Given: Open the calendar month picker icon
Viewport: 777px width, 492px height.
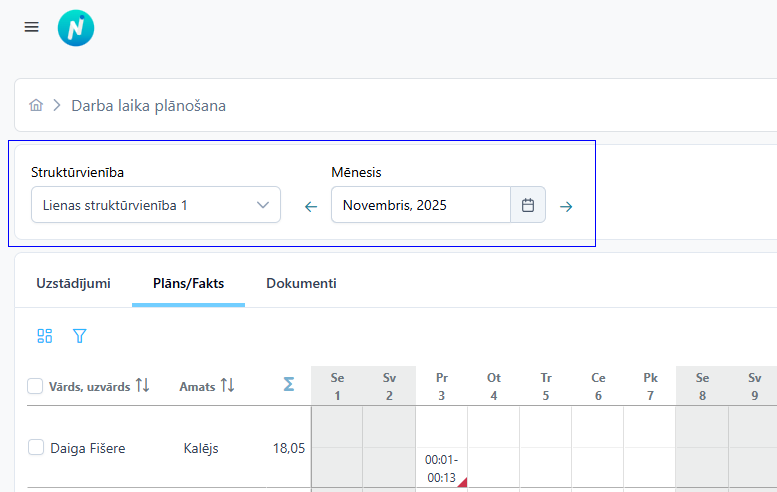Looking at the screenshot, I should tap(528, 205).
